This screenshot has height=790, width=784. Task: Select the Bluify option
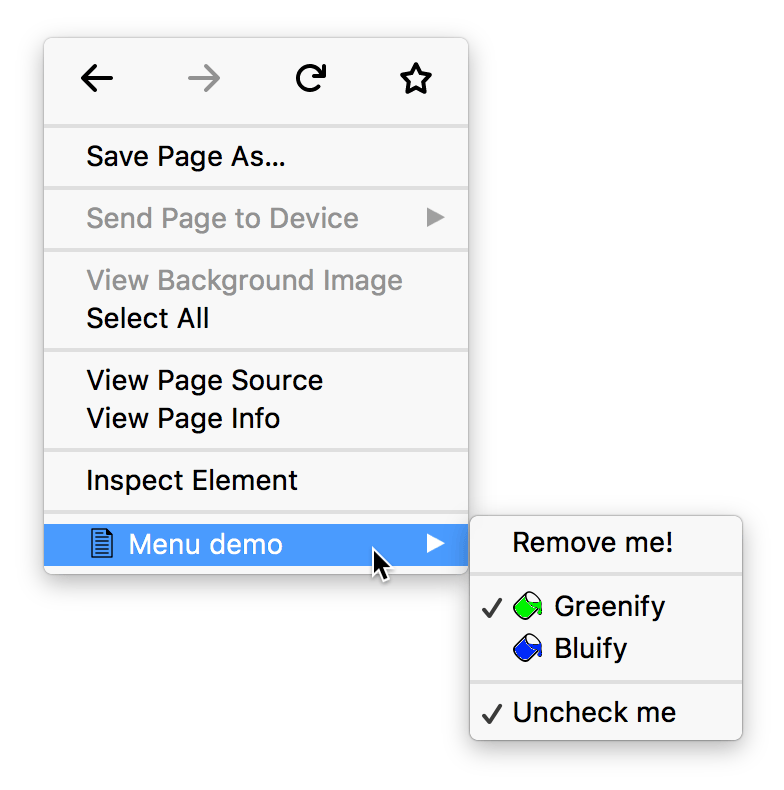(x=590, y=649)
